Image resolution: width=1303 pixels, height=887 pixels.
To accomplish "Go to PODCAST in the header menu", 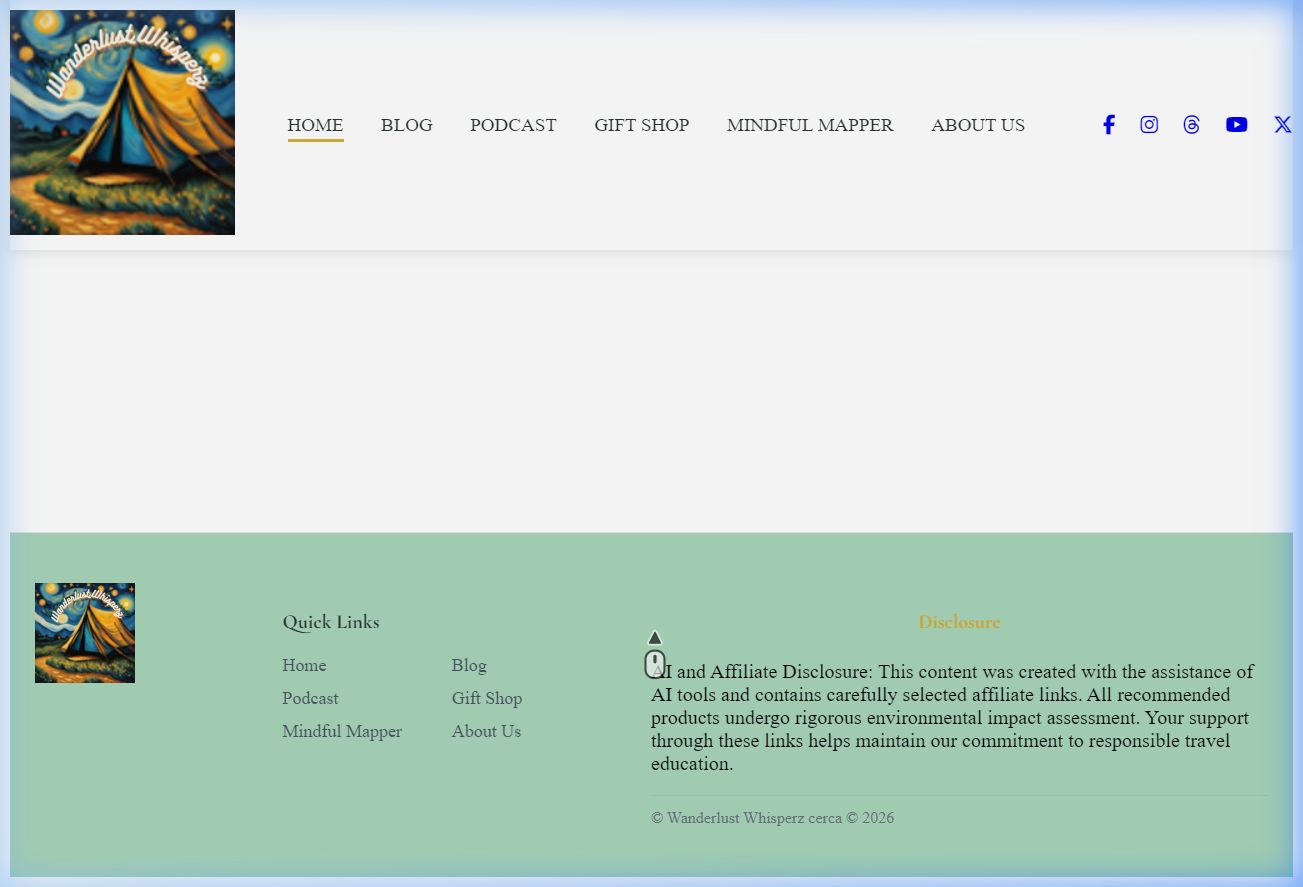I will [x=513, y=125].
